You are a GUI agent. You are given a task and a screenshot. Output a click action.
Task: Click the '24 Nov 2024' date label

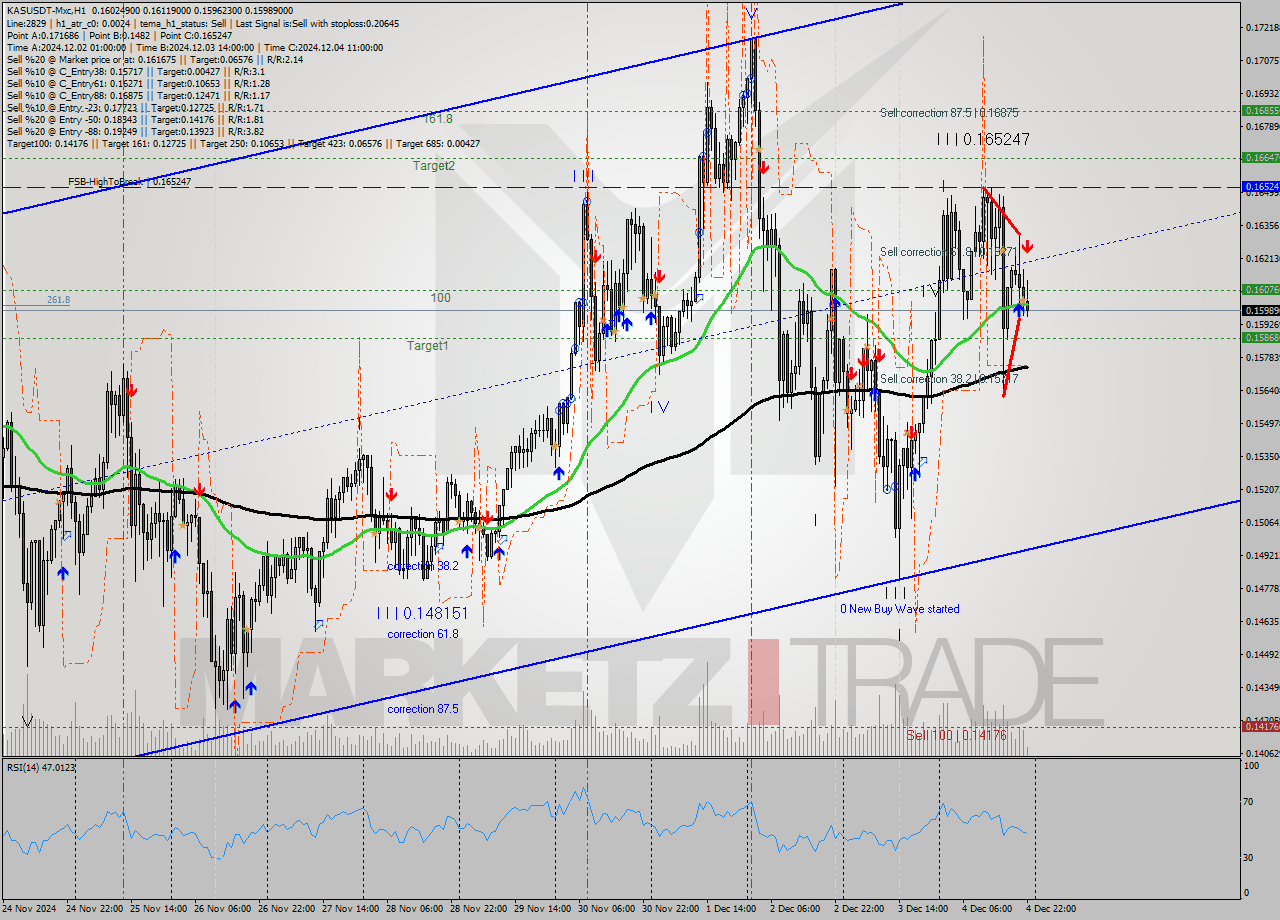click(29, 909)
